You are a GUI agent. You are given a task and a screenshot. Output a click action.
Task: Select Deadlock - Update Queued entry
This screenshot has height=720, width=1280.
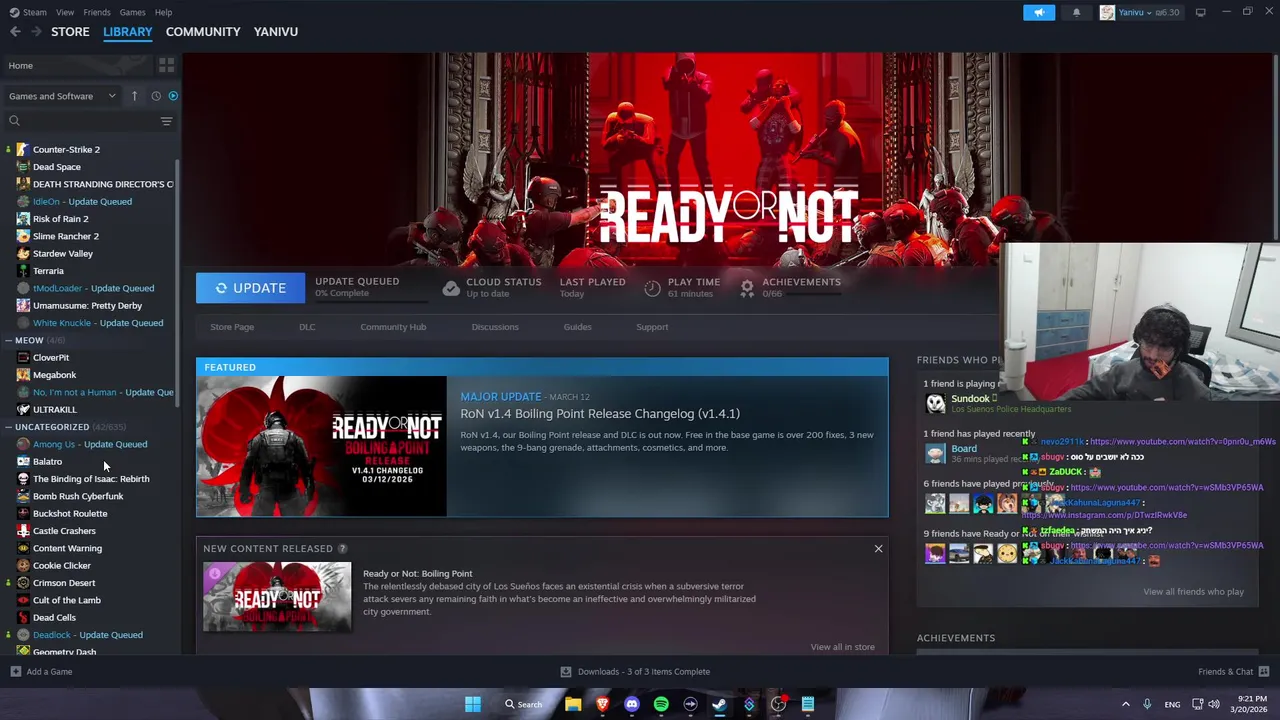[x=88, y=635]
